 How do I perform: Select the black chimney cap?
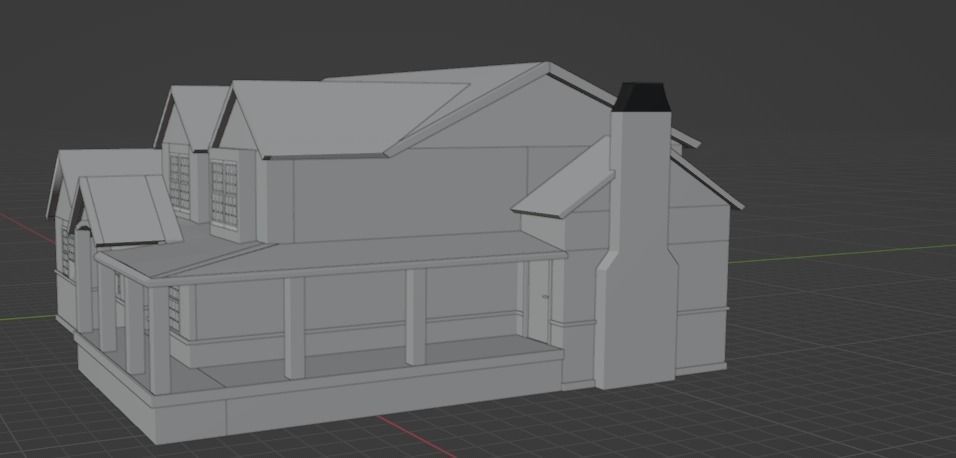tap(641, 97)
